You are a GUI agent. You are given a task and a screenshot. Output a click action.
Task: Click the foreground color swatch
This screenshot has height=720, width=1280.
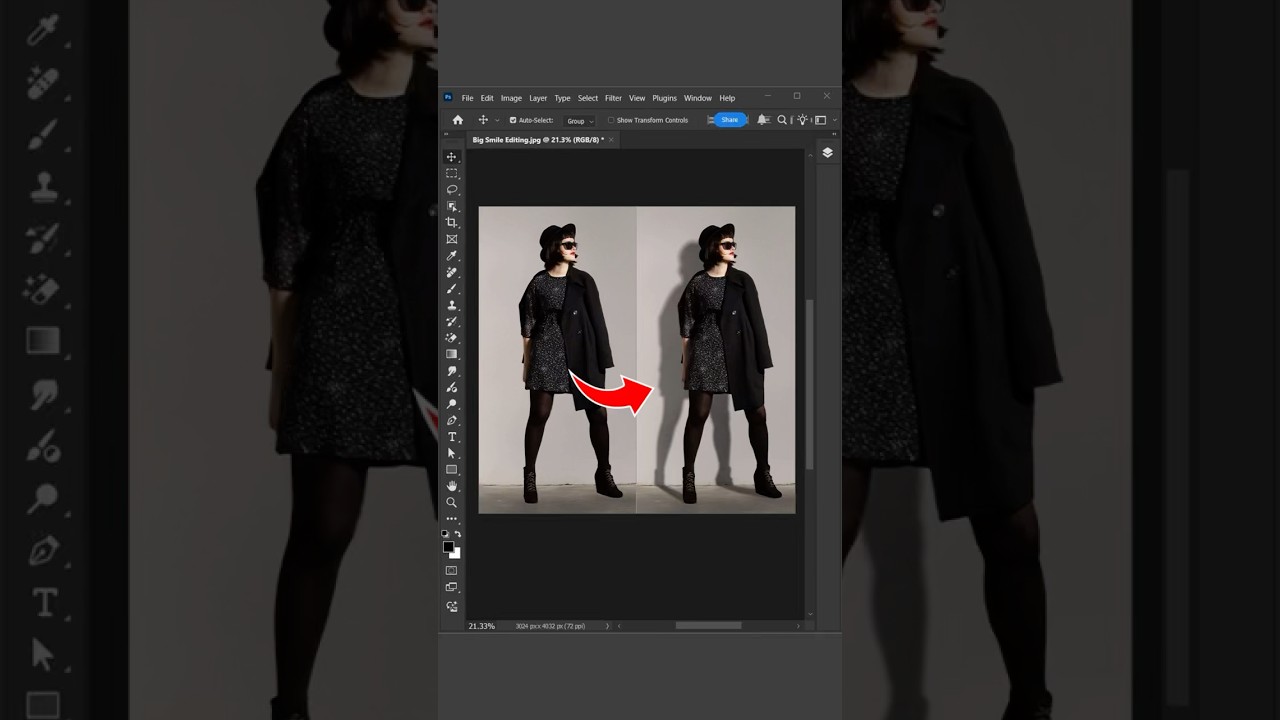(x=448, y=547)
